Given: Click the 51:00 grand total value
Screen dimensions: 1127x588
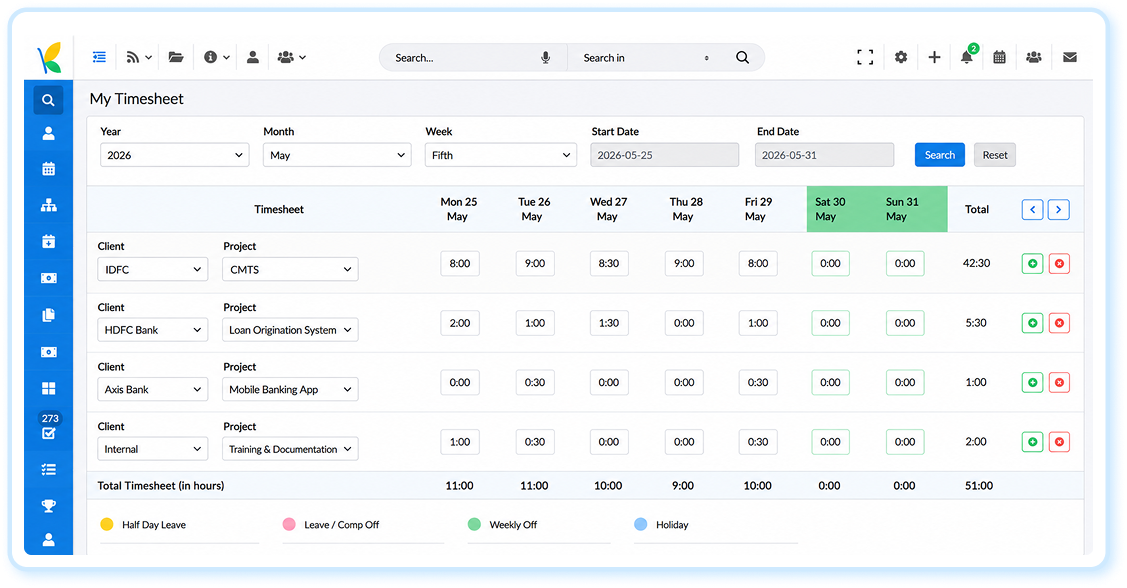Looking at the screenshot, I should [x=978, y=486].
